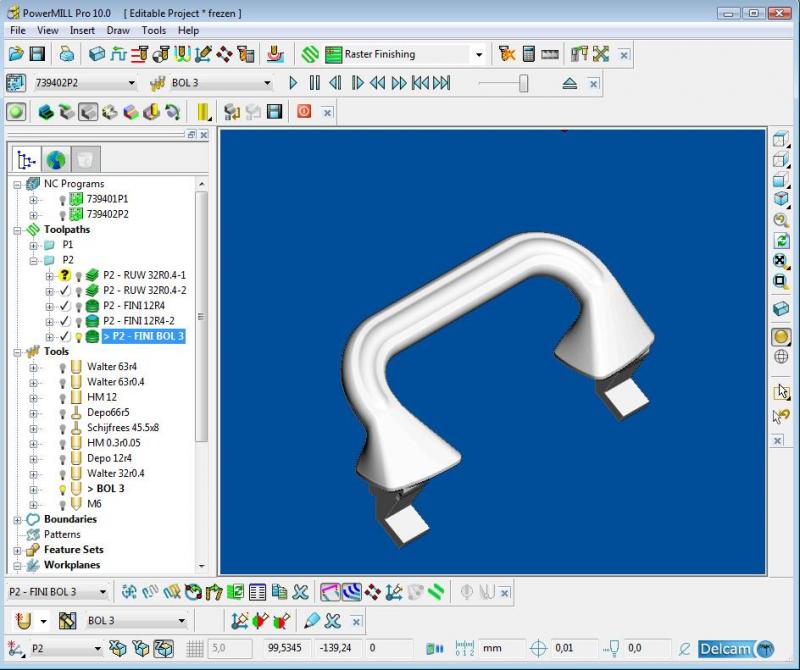Click the grid icon in status bar
Viewport: 800px width, 670px height.
click(x=195, y=649)
